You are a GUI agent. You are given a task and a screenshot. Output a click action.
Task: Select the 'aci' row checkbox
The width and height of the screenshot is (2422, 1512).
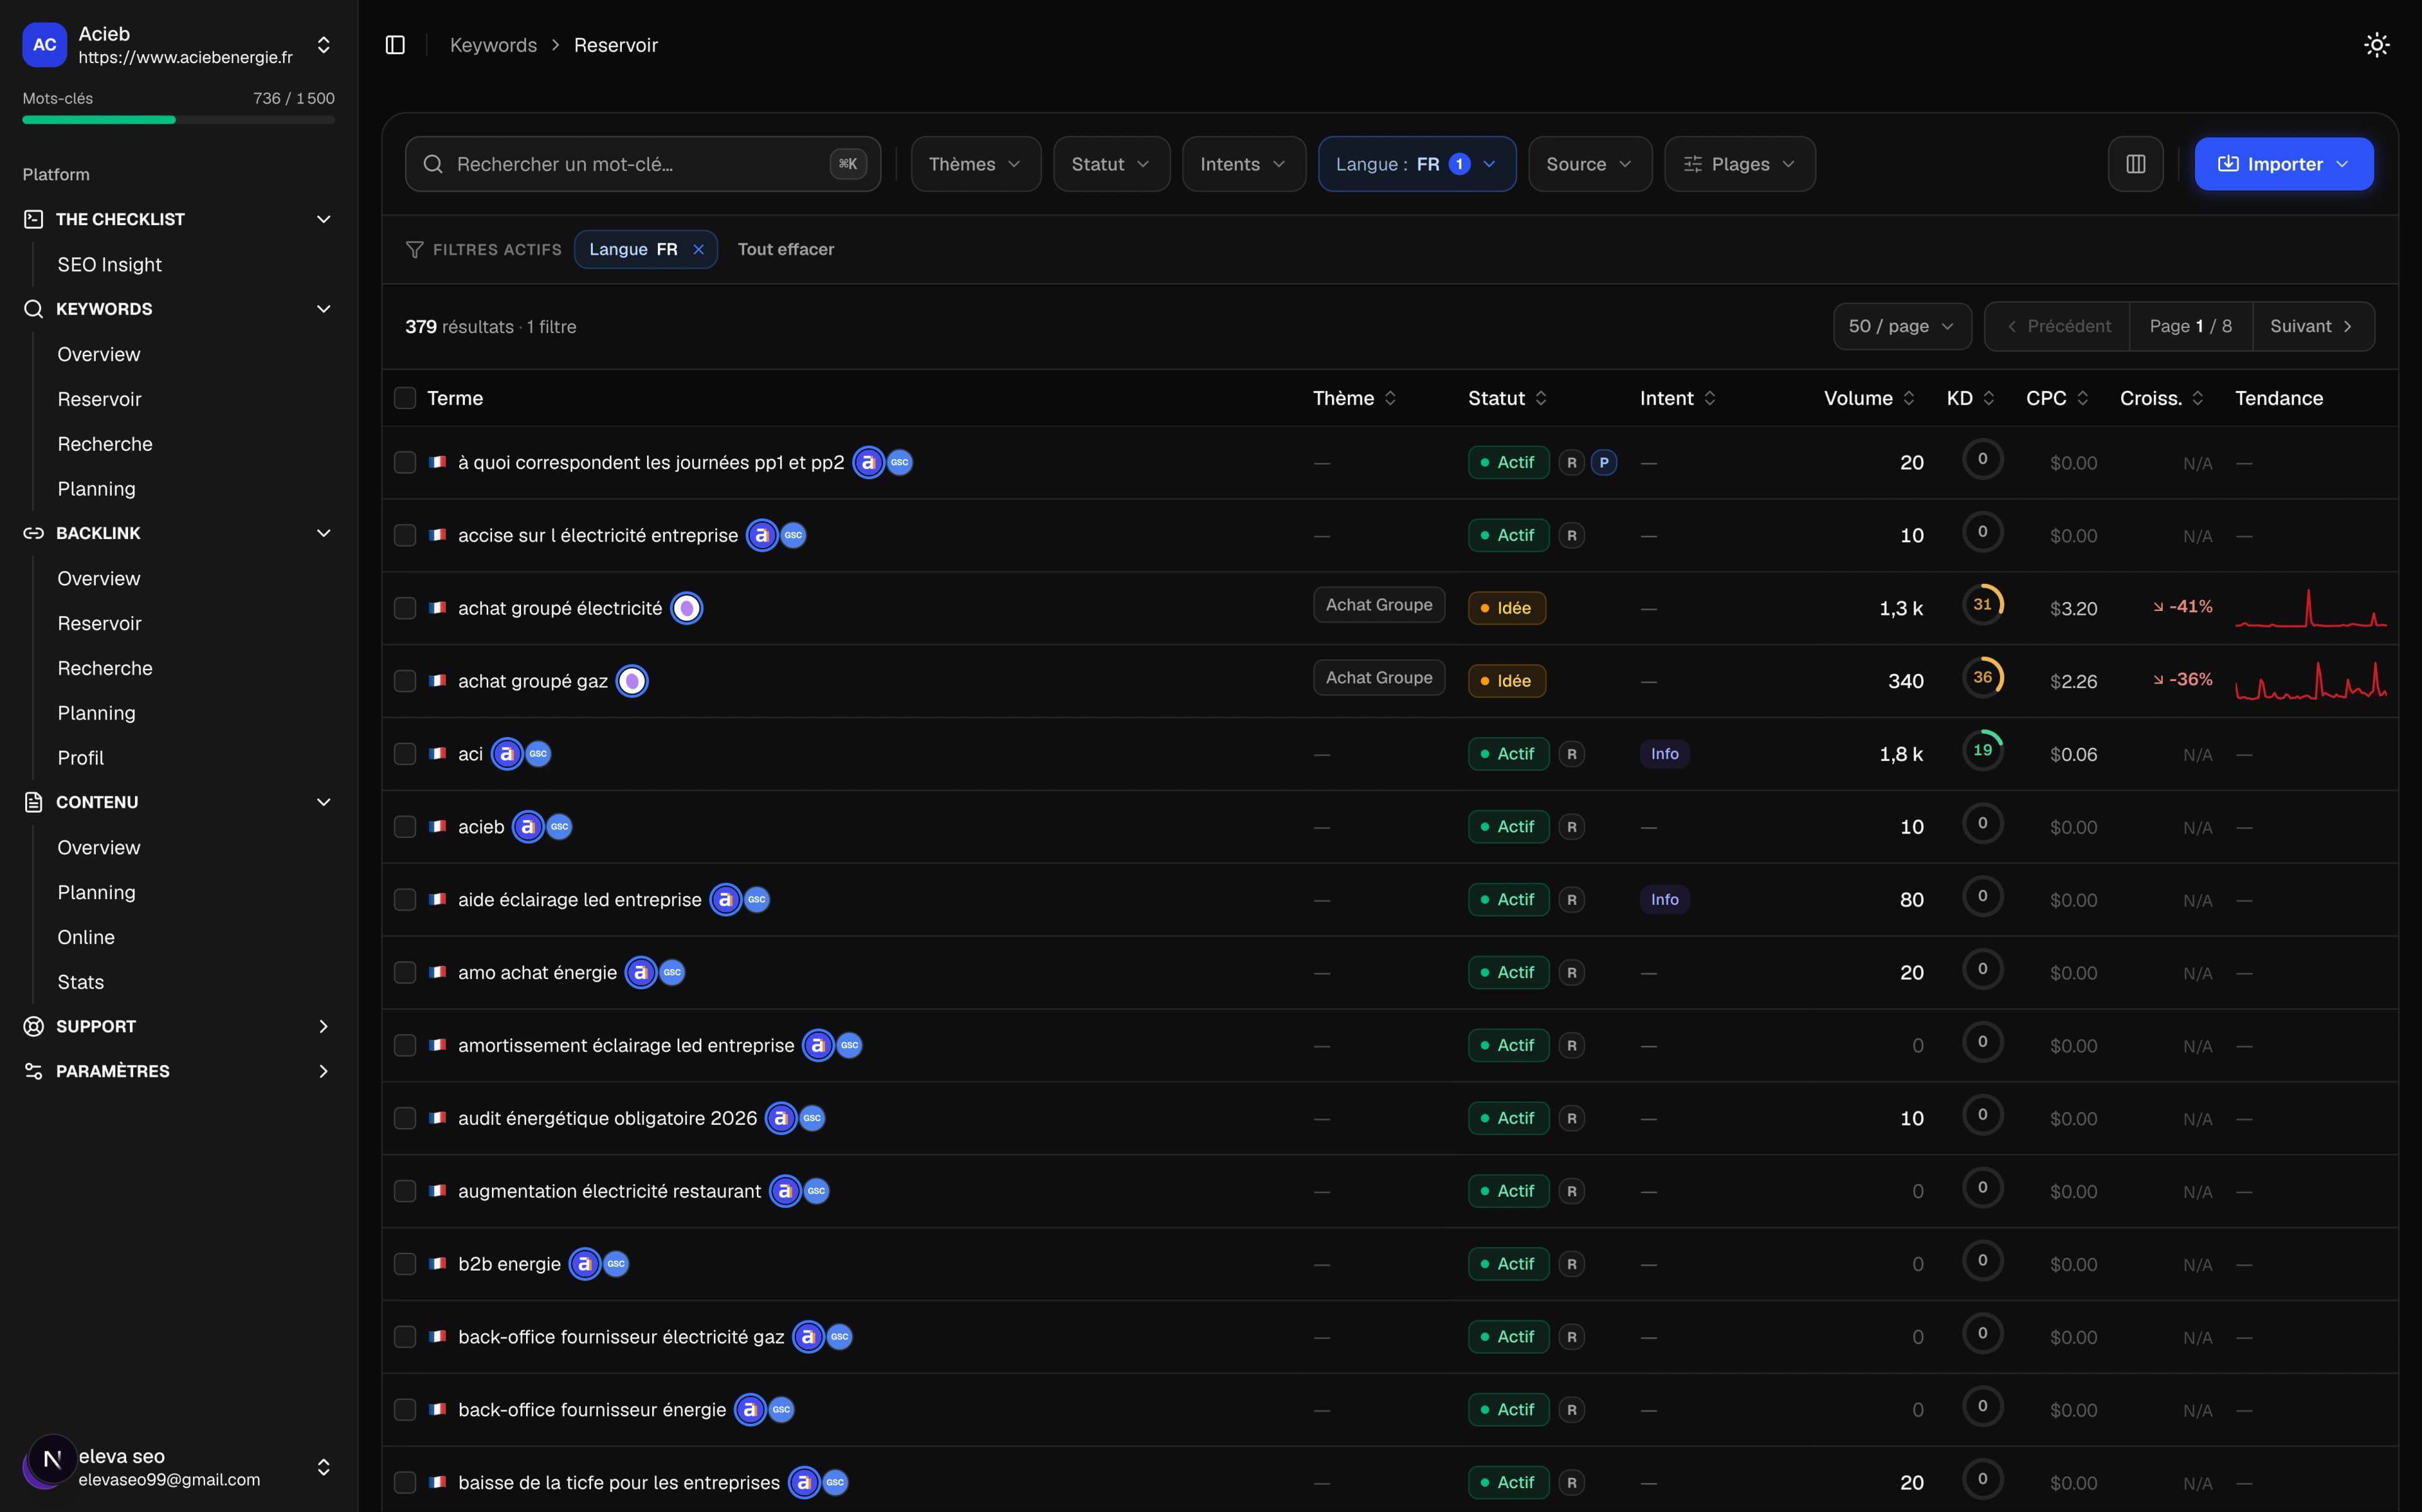(404, 754)
